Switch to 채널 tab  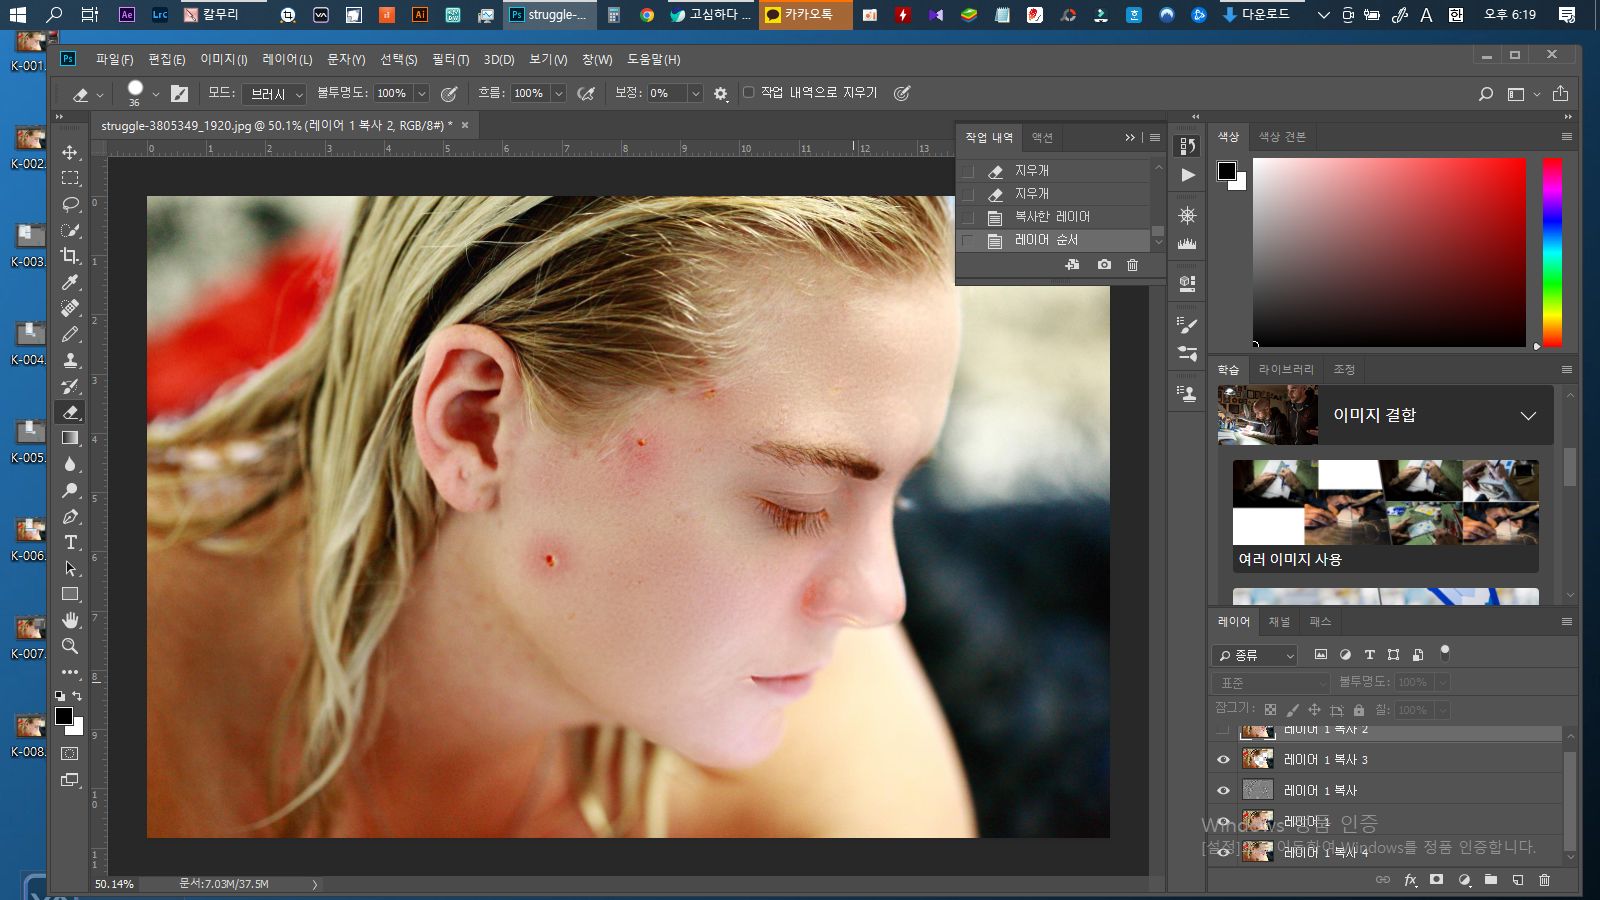1279,622
